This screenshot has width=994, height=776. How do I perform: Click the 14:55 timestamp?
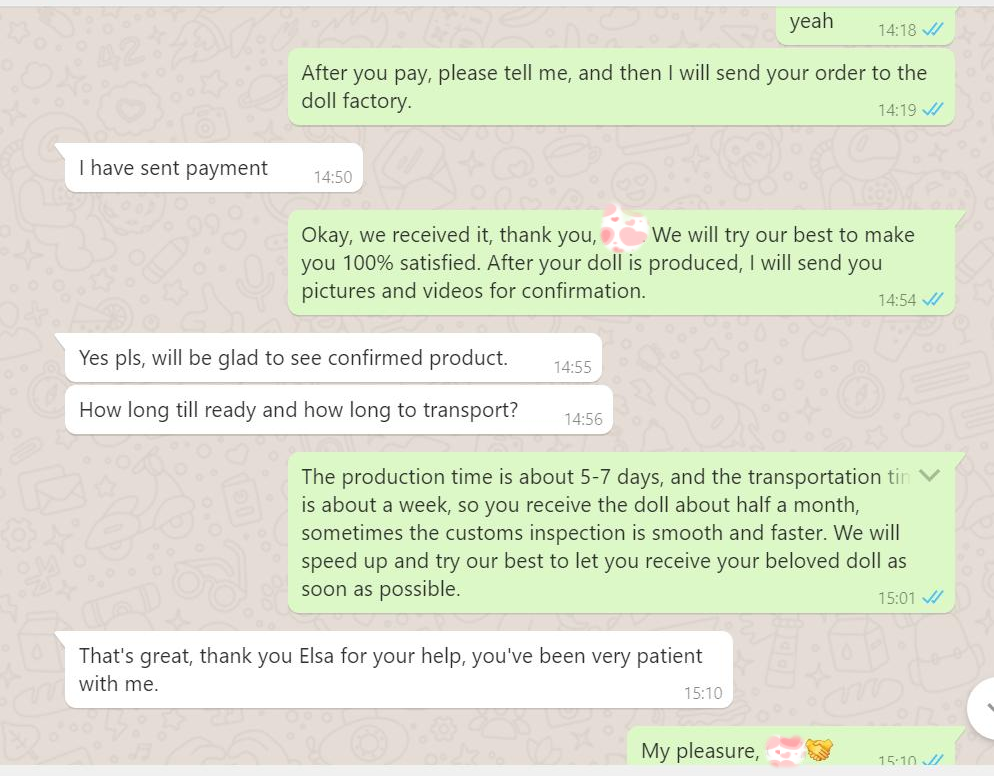point(572,367)
